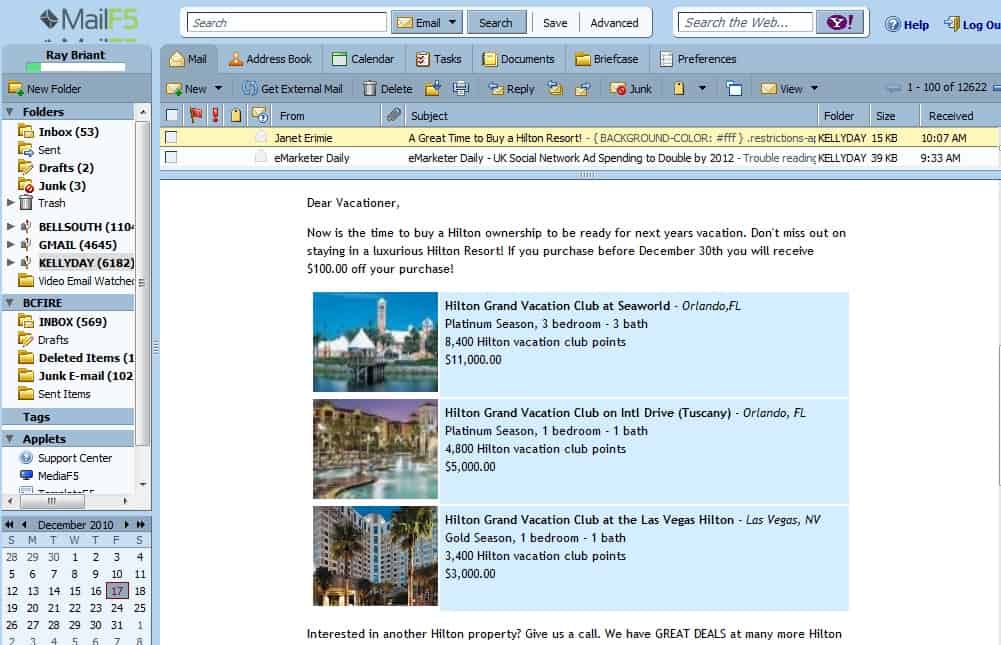Open Advanced search options
The image size is (1001, 645).
[614, 23]
